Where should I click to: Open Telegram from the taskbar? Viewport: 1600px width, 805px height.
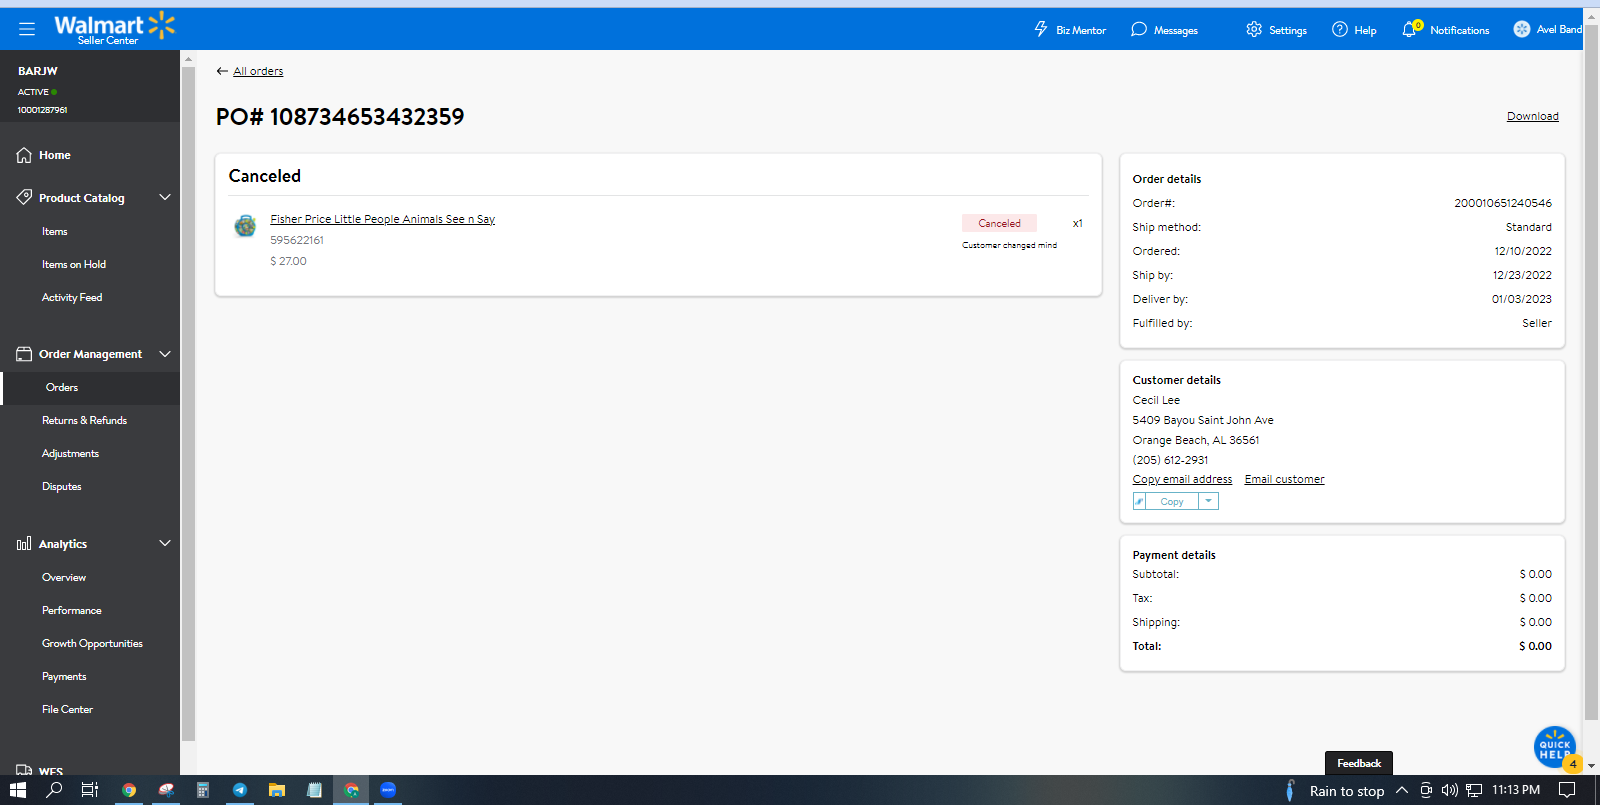240,790
